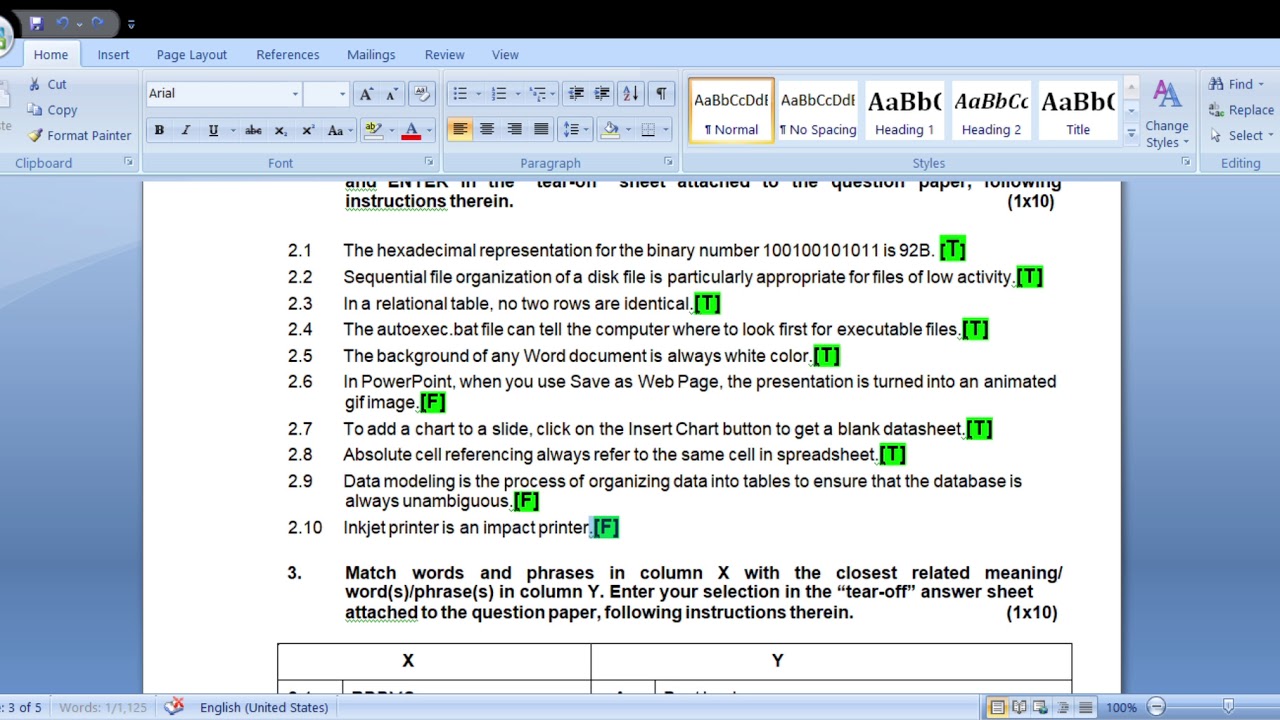Apply the Heading 2 style
The width and height of the screenshot is (1280, 720).
pyautogui.click(x=991, y=111)
